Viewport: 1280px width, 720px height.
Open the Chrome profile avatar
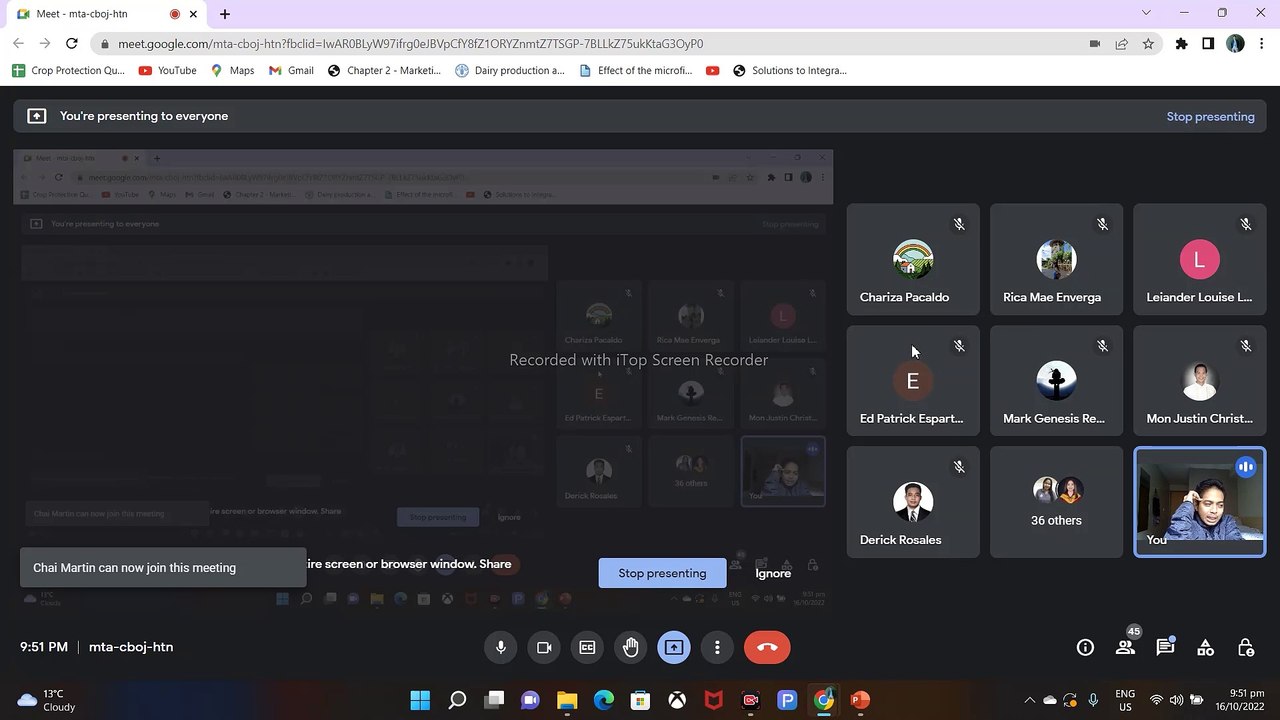1235,44
